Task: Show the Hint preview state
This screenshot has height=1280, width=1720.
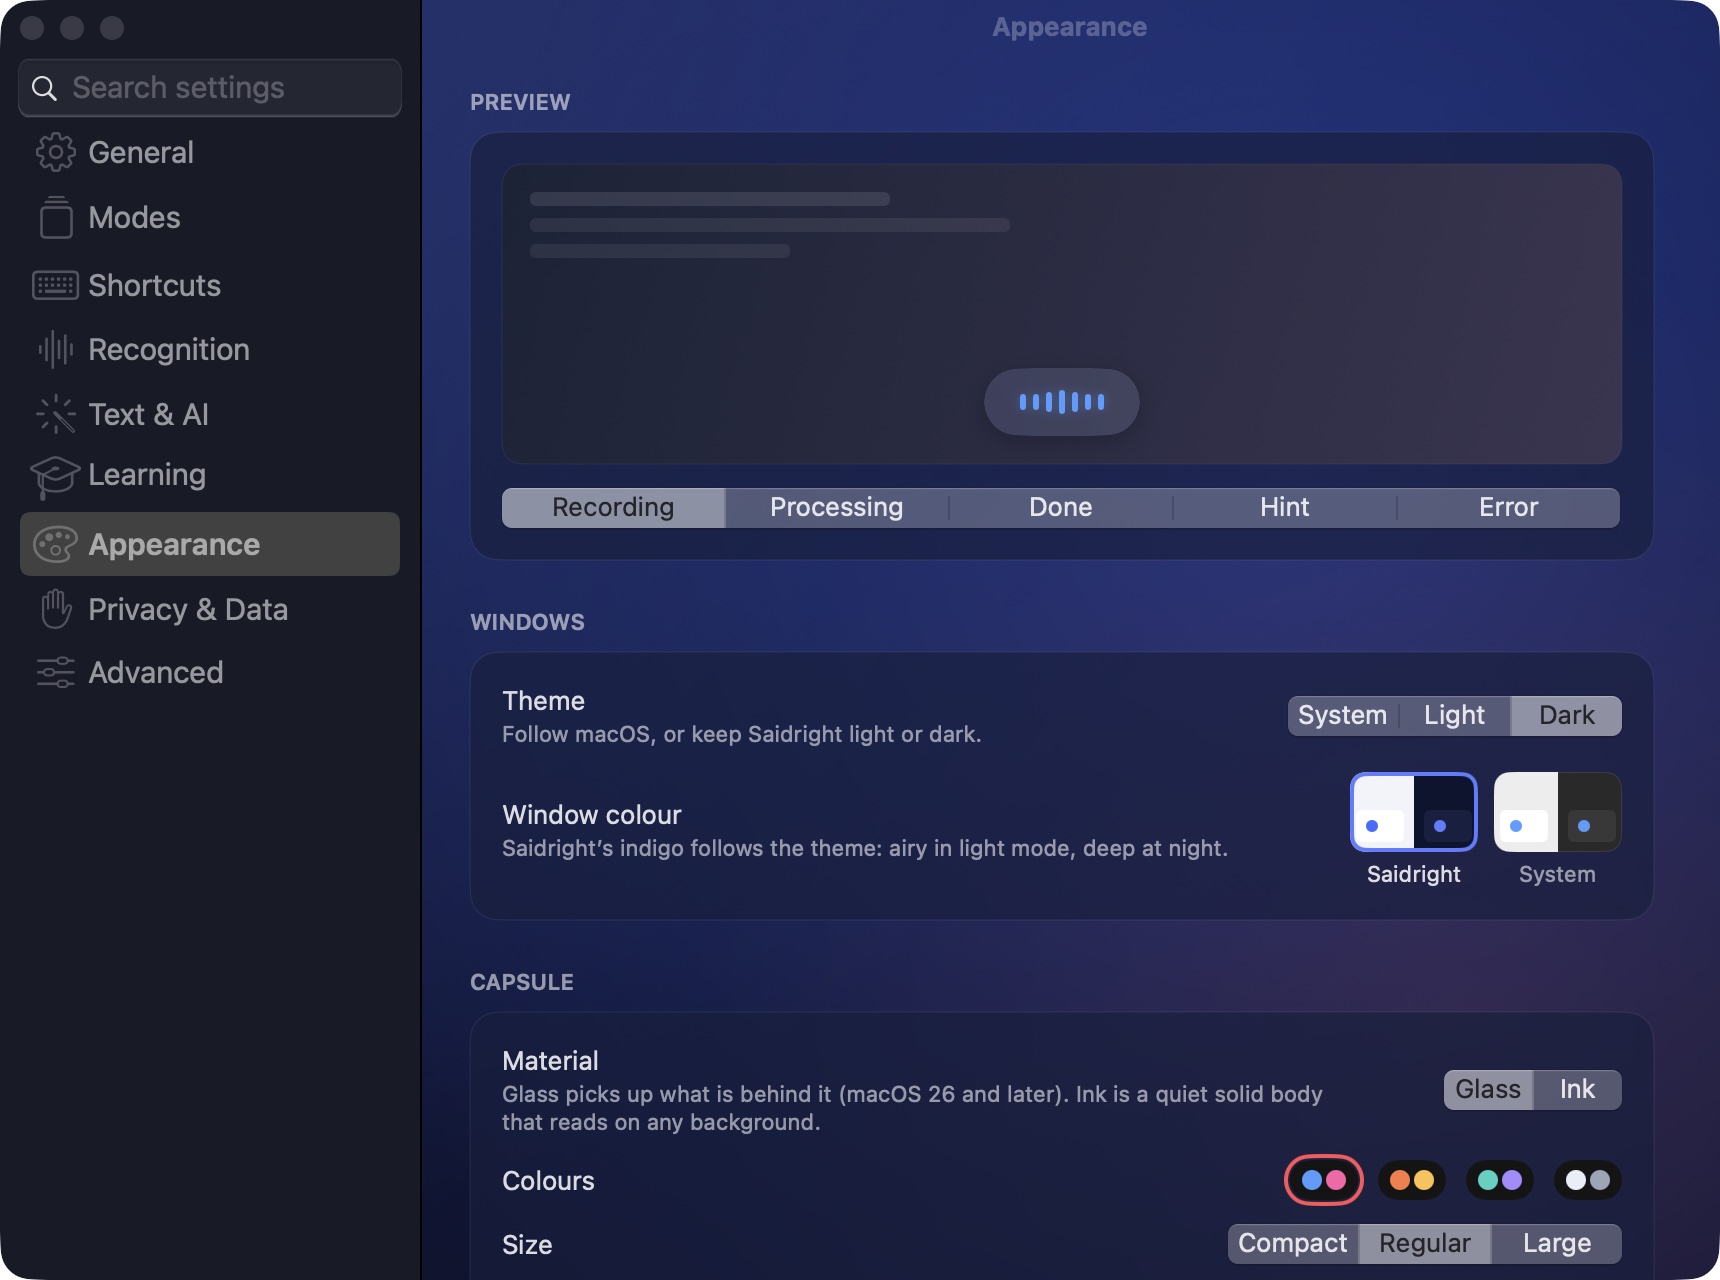Action: [x=1285, y=507]
